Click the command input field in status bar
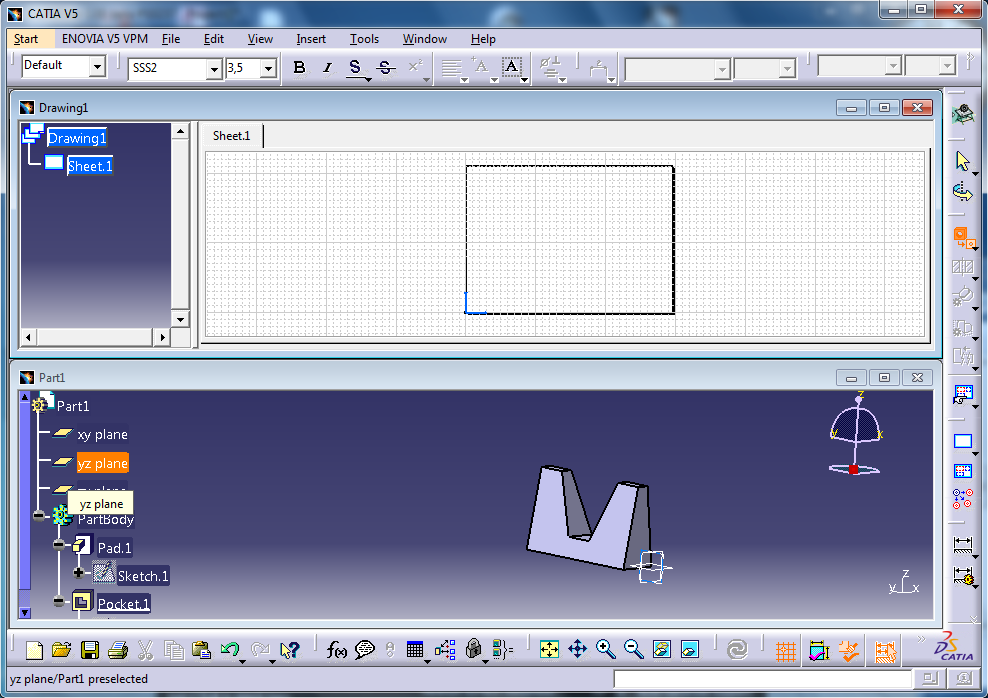Viewport: 988px width, 698px height. click(762, 679)
